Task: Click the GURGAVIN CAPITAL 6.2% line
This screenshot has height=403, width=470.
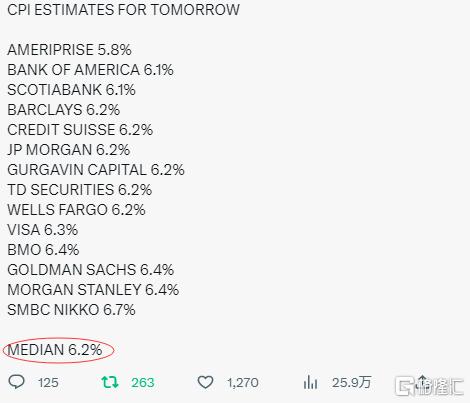Action: [x=96, y=170]
